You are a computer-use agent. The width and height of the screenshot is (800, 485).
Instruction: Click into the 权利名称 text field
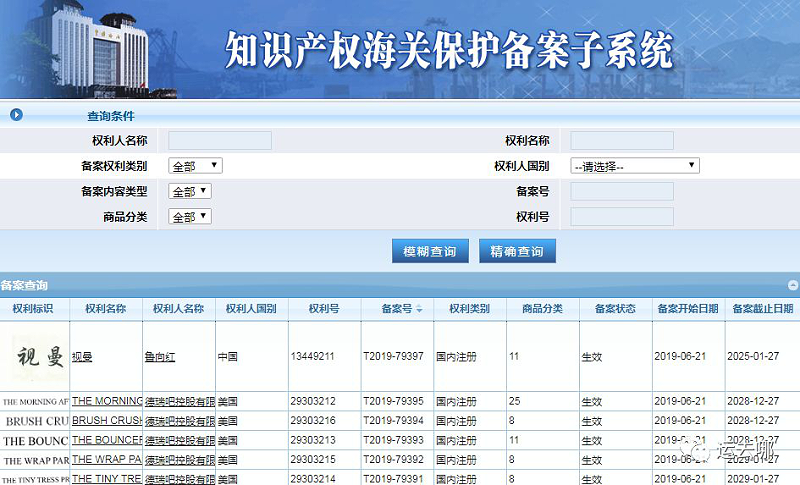[x=621, y=141]
